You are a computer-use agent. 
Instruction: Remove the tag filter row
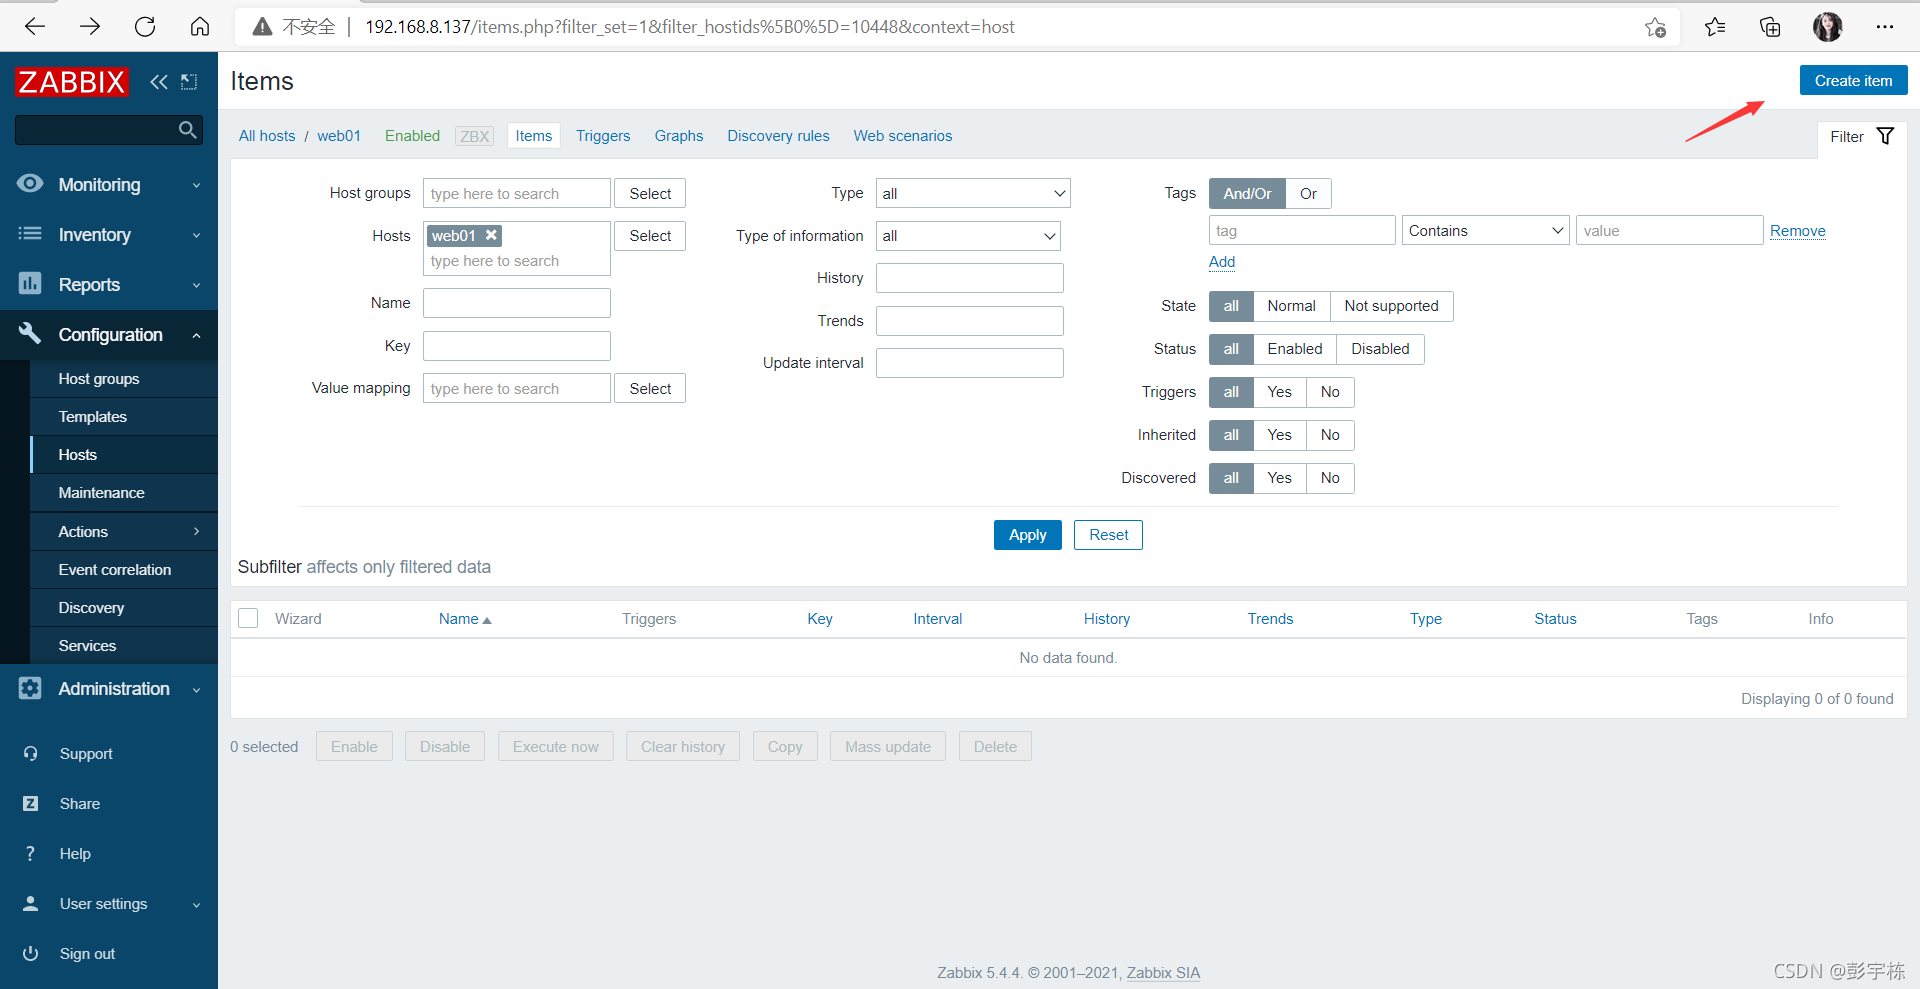(1797, 231)
